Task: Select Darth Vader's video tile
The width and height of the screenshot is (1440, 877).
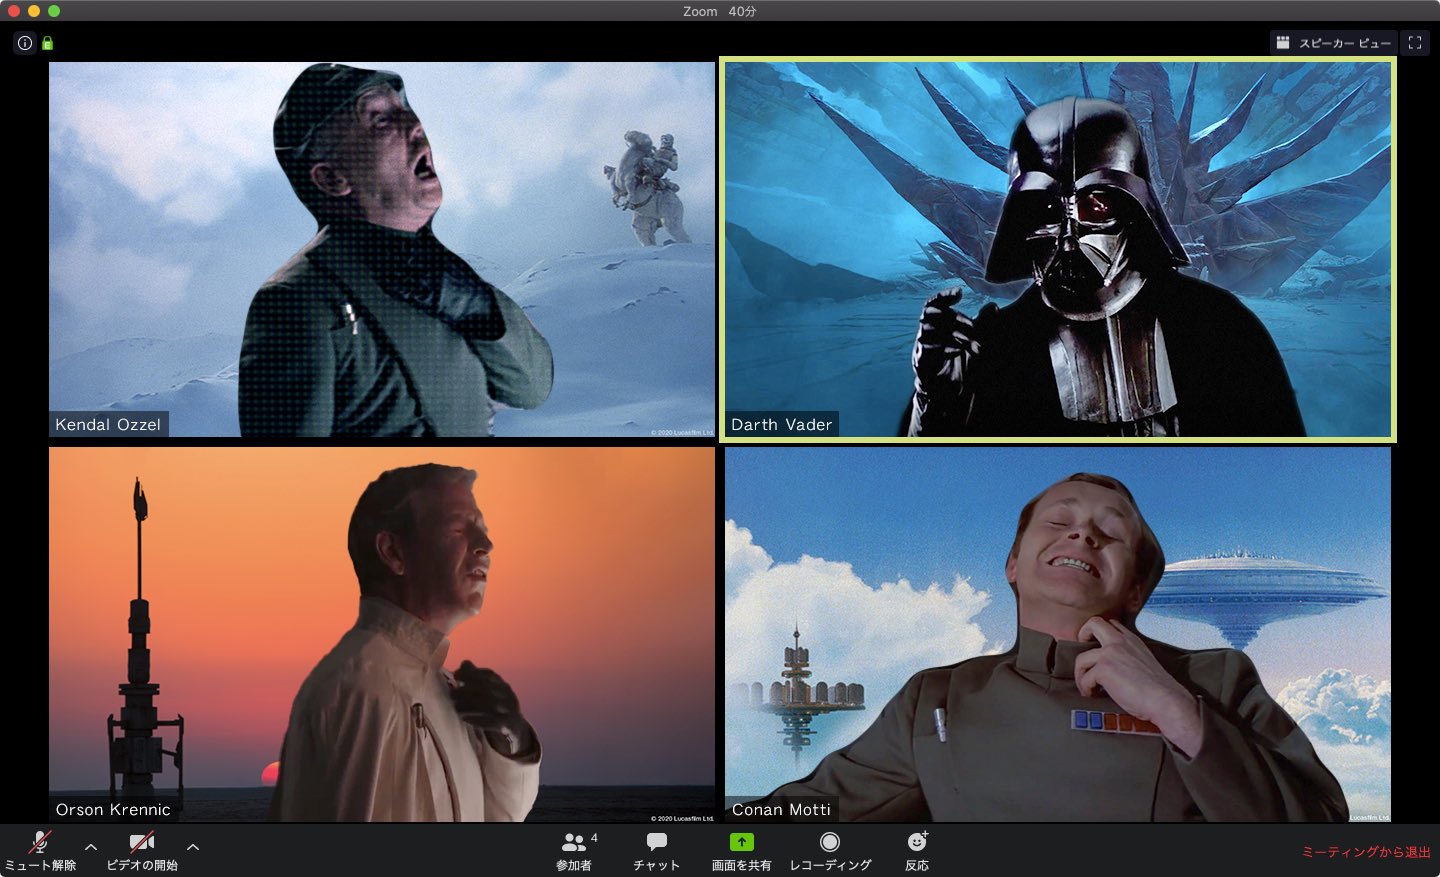Action: [1058, 250]
